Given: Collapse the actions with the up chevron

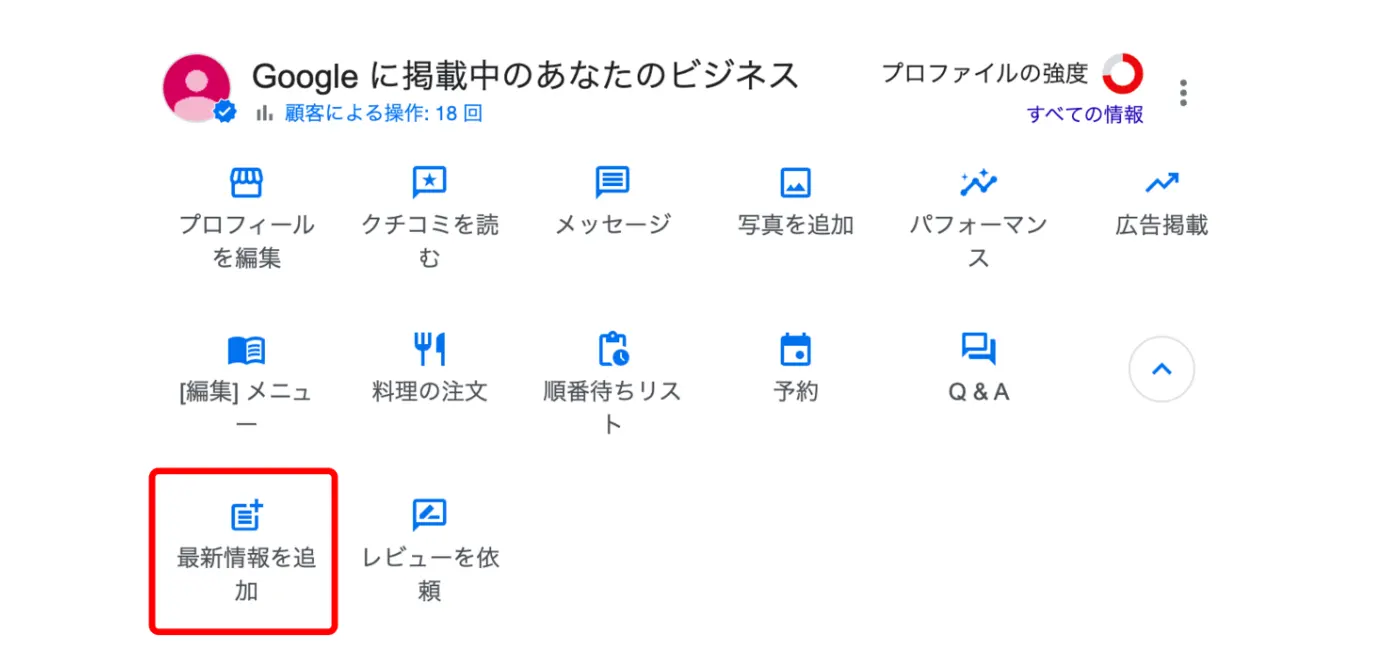Looking at the screenshot, I should [x=1161, y=370].
